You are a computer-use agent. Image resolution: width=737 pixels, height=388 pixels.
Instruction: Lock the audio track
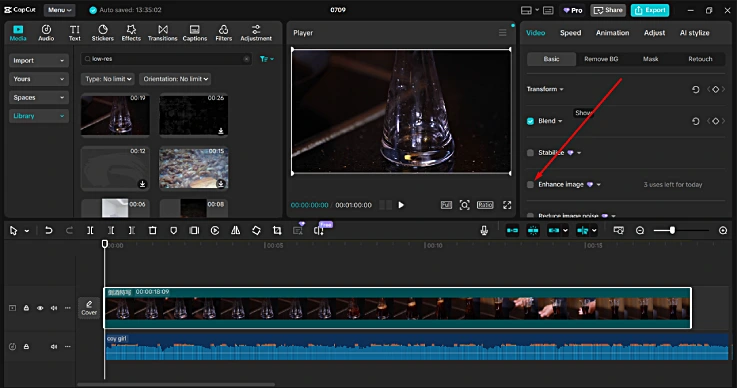click(x=26, y=347)
